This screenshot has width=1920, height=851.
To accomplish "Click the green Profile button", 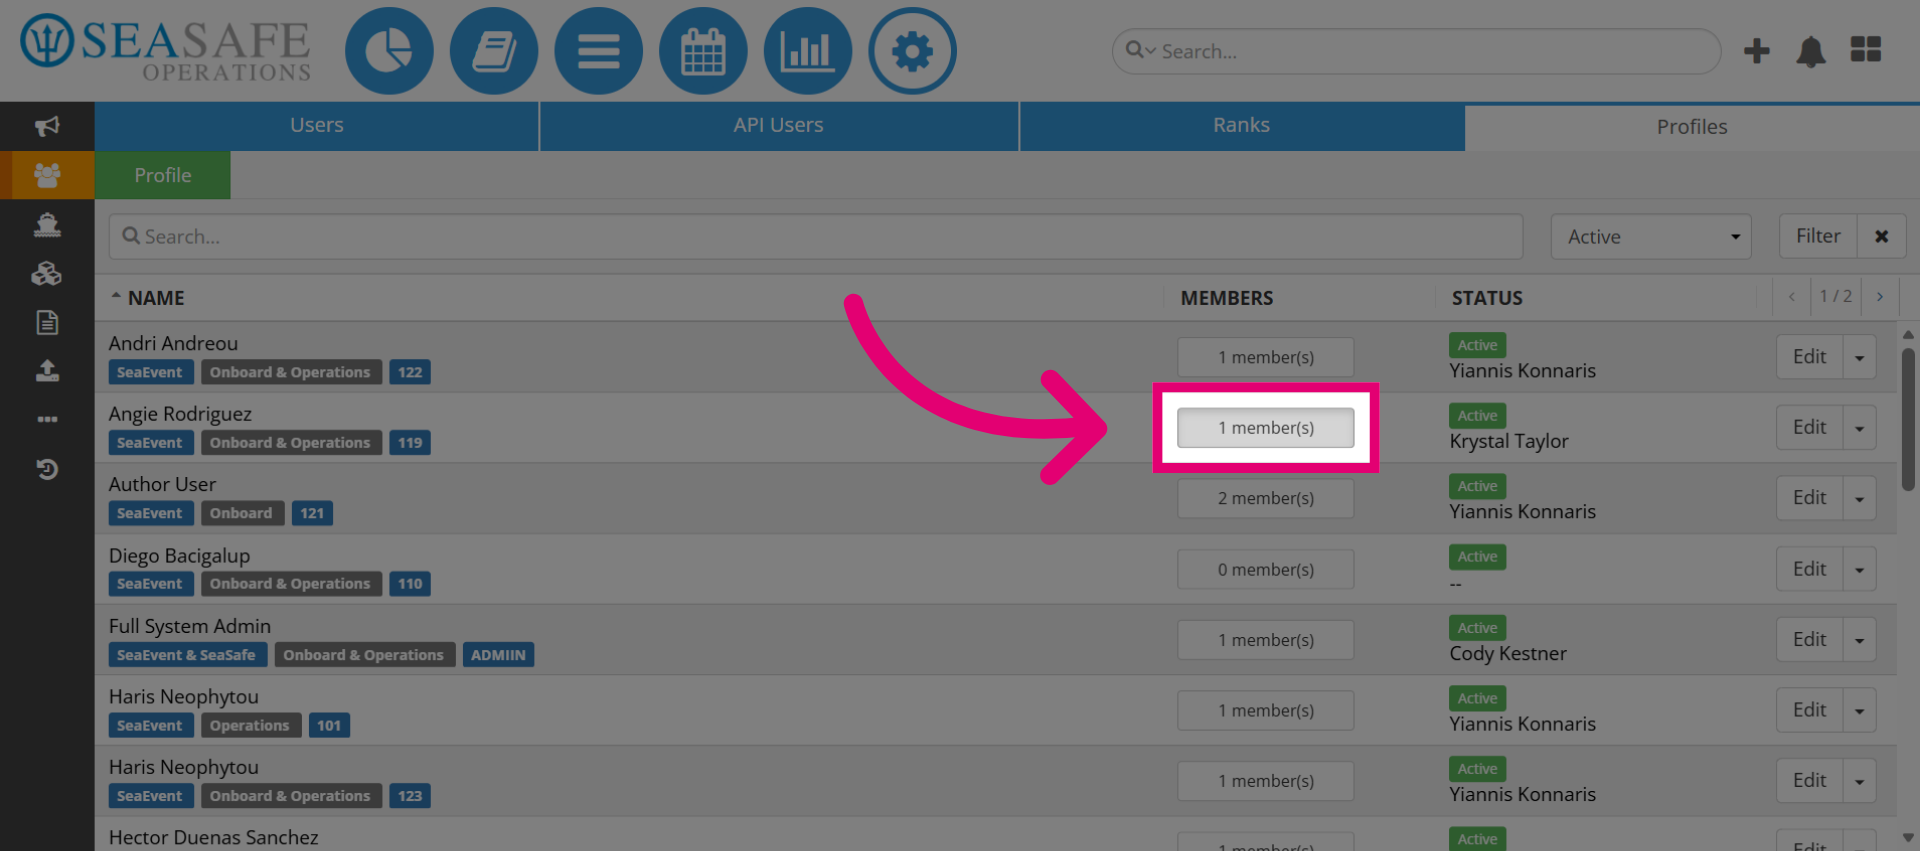I will [163, 175].
